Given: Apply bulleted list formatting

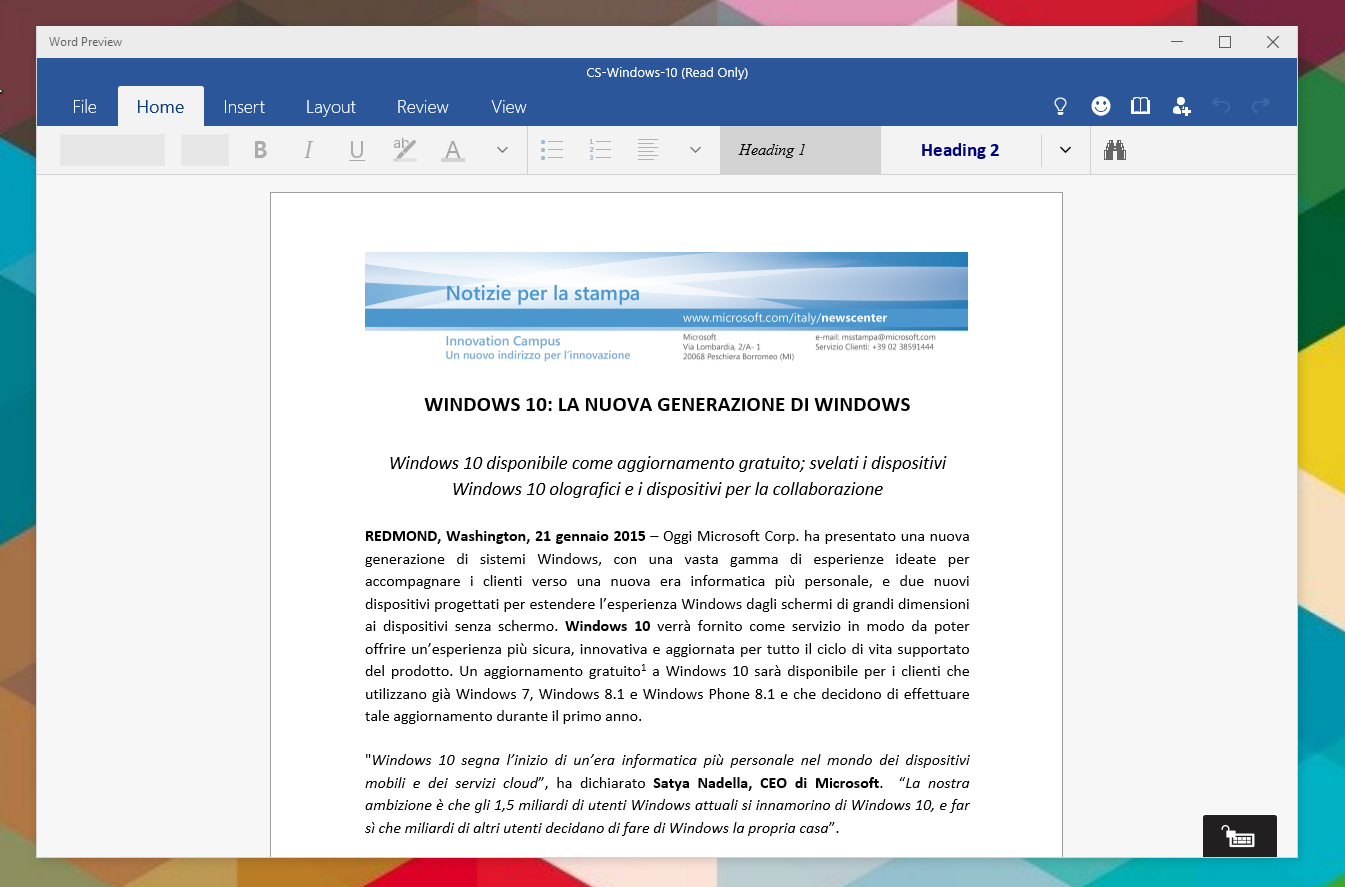Looking at the screenshot, I should click(552, 150).
